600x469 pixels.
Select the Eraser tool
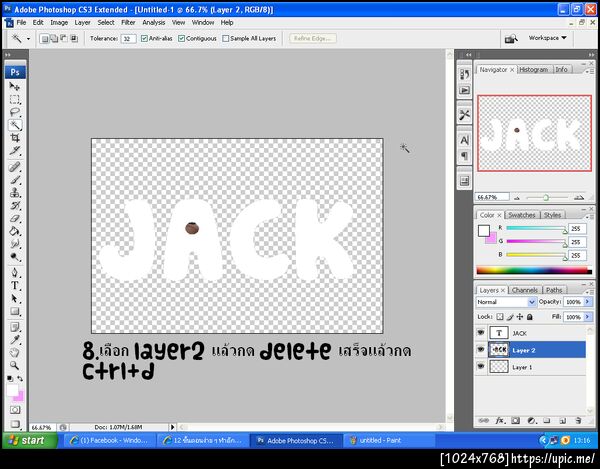coord(15,218)
